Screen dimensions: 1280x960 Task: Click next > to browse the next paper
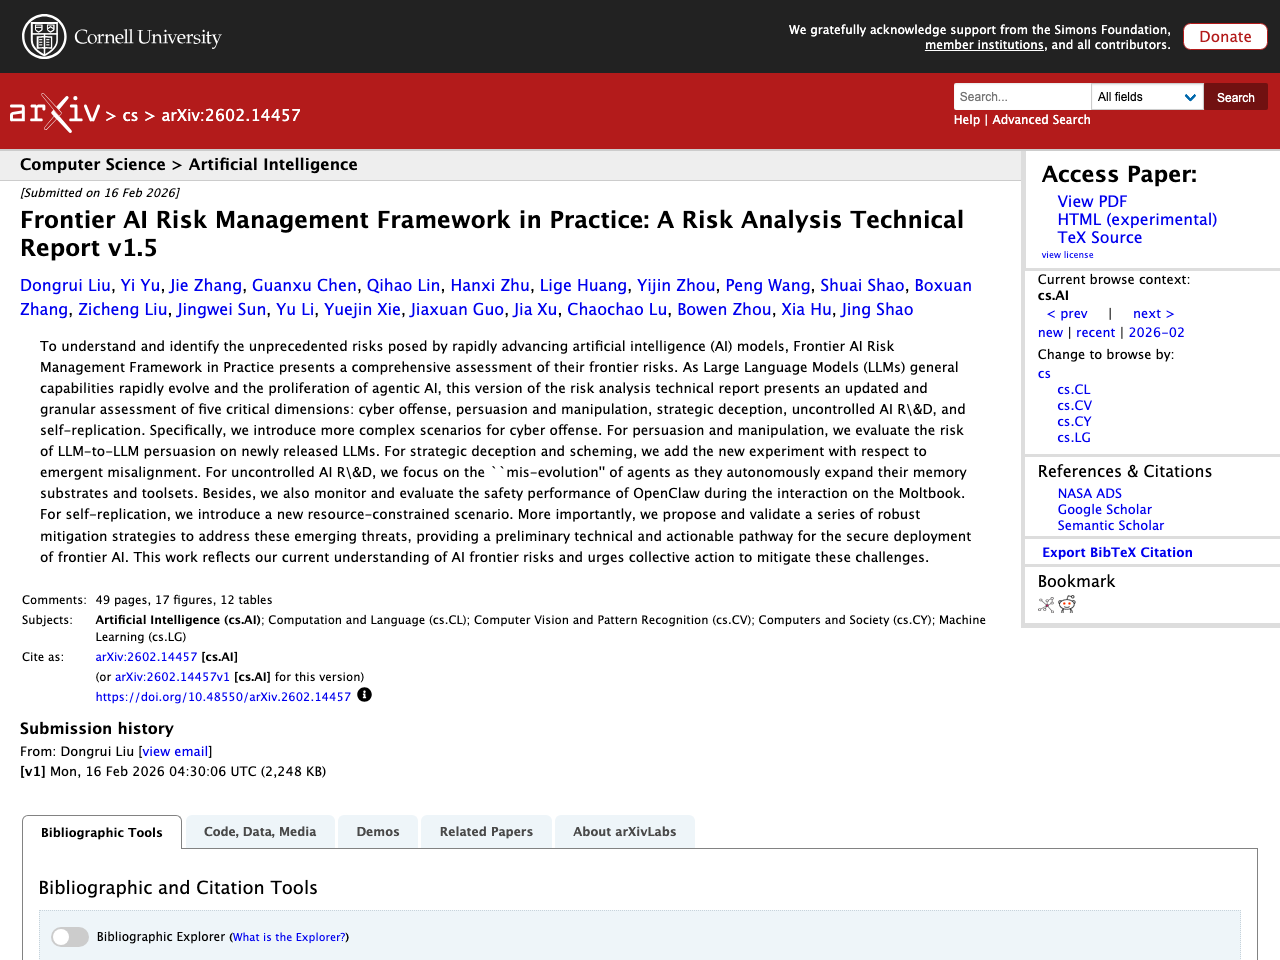[1153, 313]
